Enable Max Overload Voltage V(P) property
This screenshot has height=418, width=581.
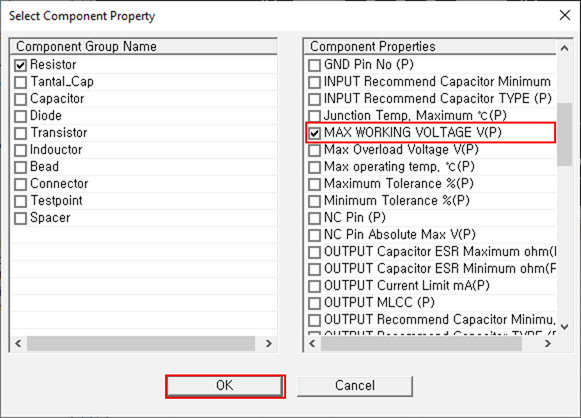tap(314, 150)
